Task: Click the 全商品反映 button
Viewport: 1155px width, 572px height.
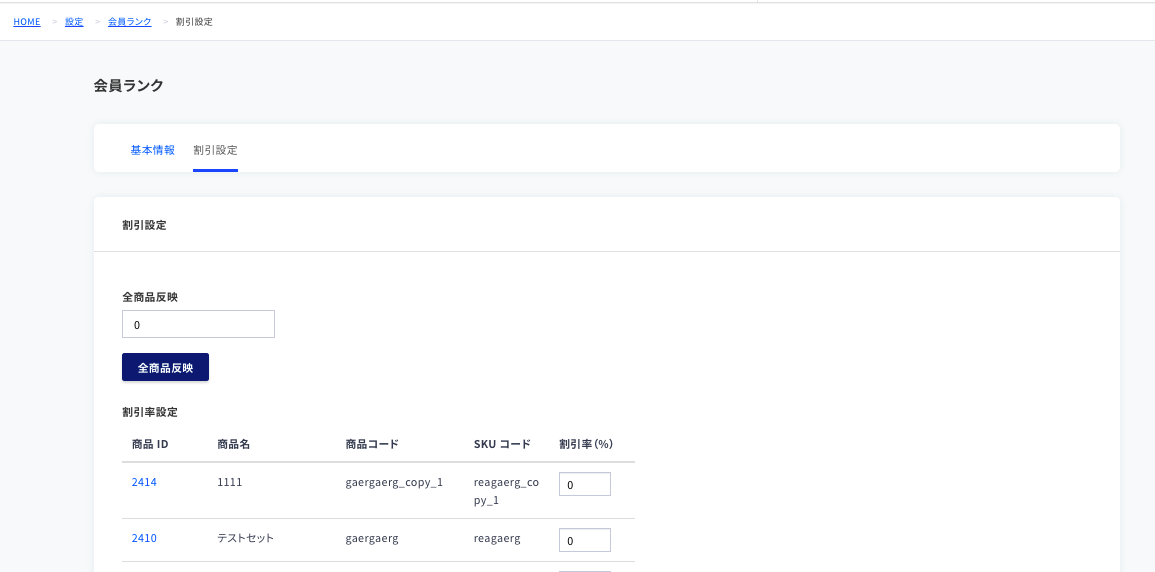Action: (x=165, y=367)
